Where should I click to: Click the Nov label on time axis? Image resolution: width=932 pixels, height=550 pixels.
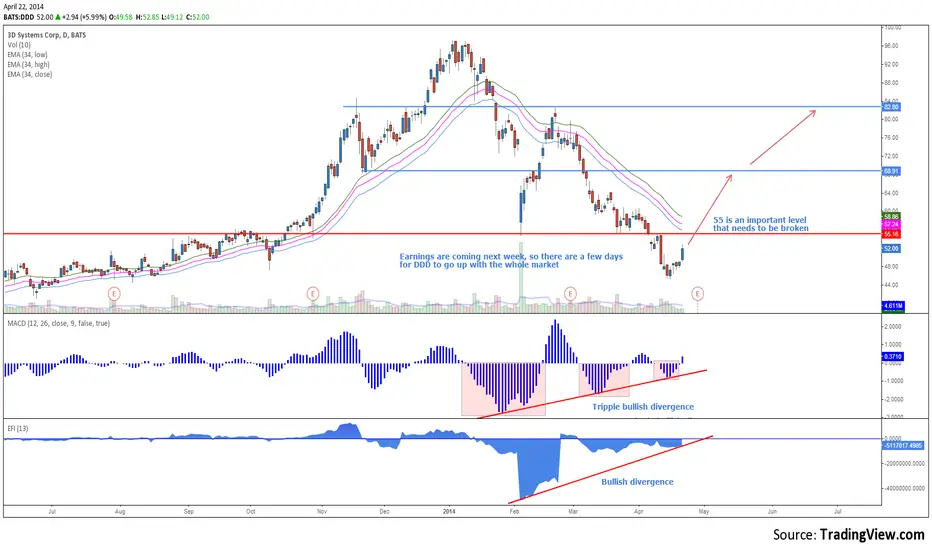click(x=322, y=511)
